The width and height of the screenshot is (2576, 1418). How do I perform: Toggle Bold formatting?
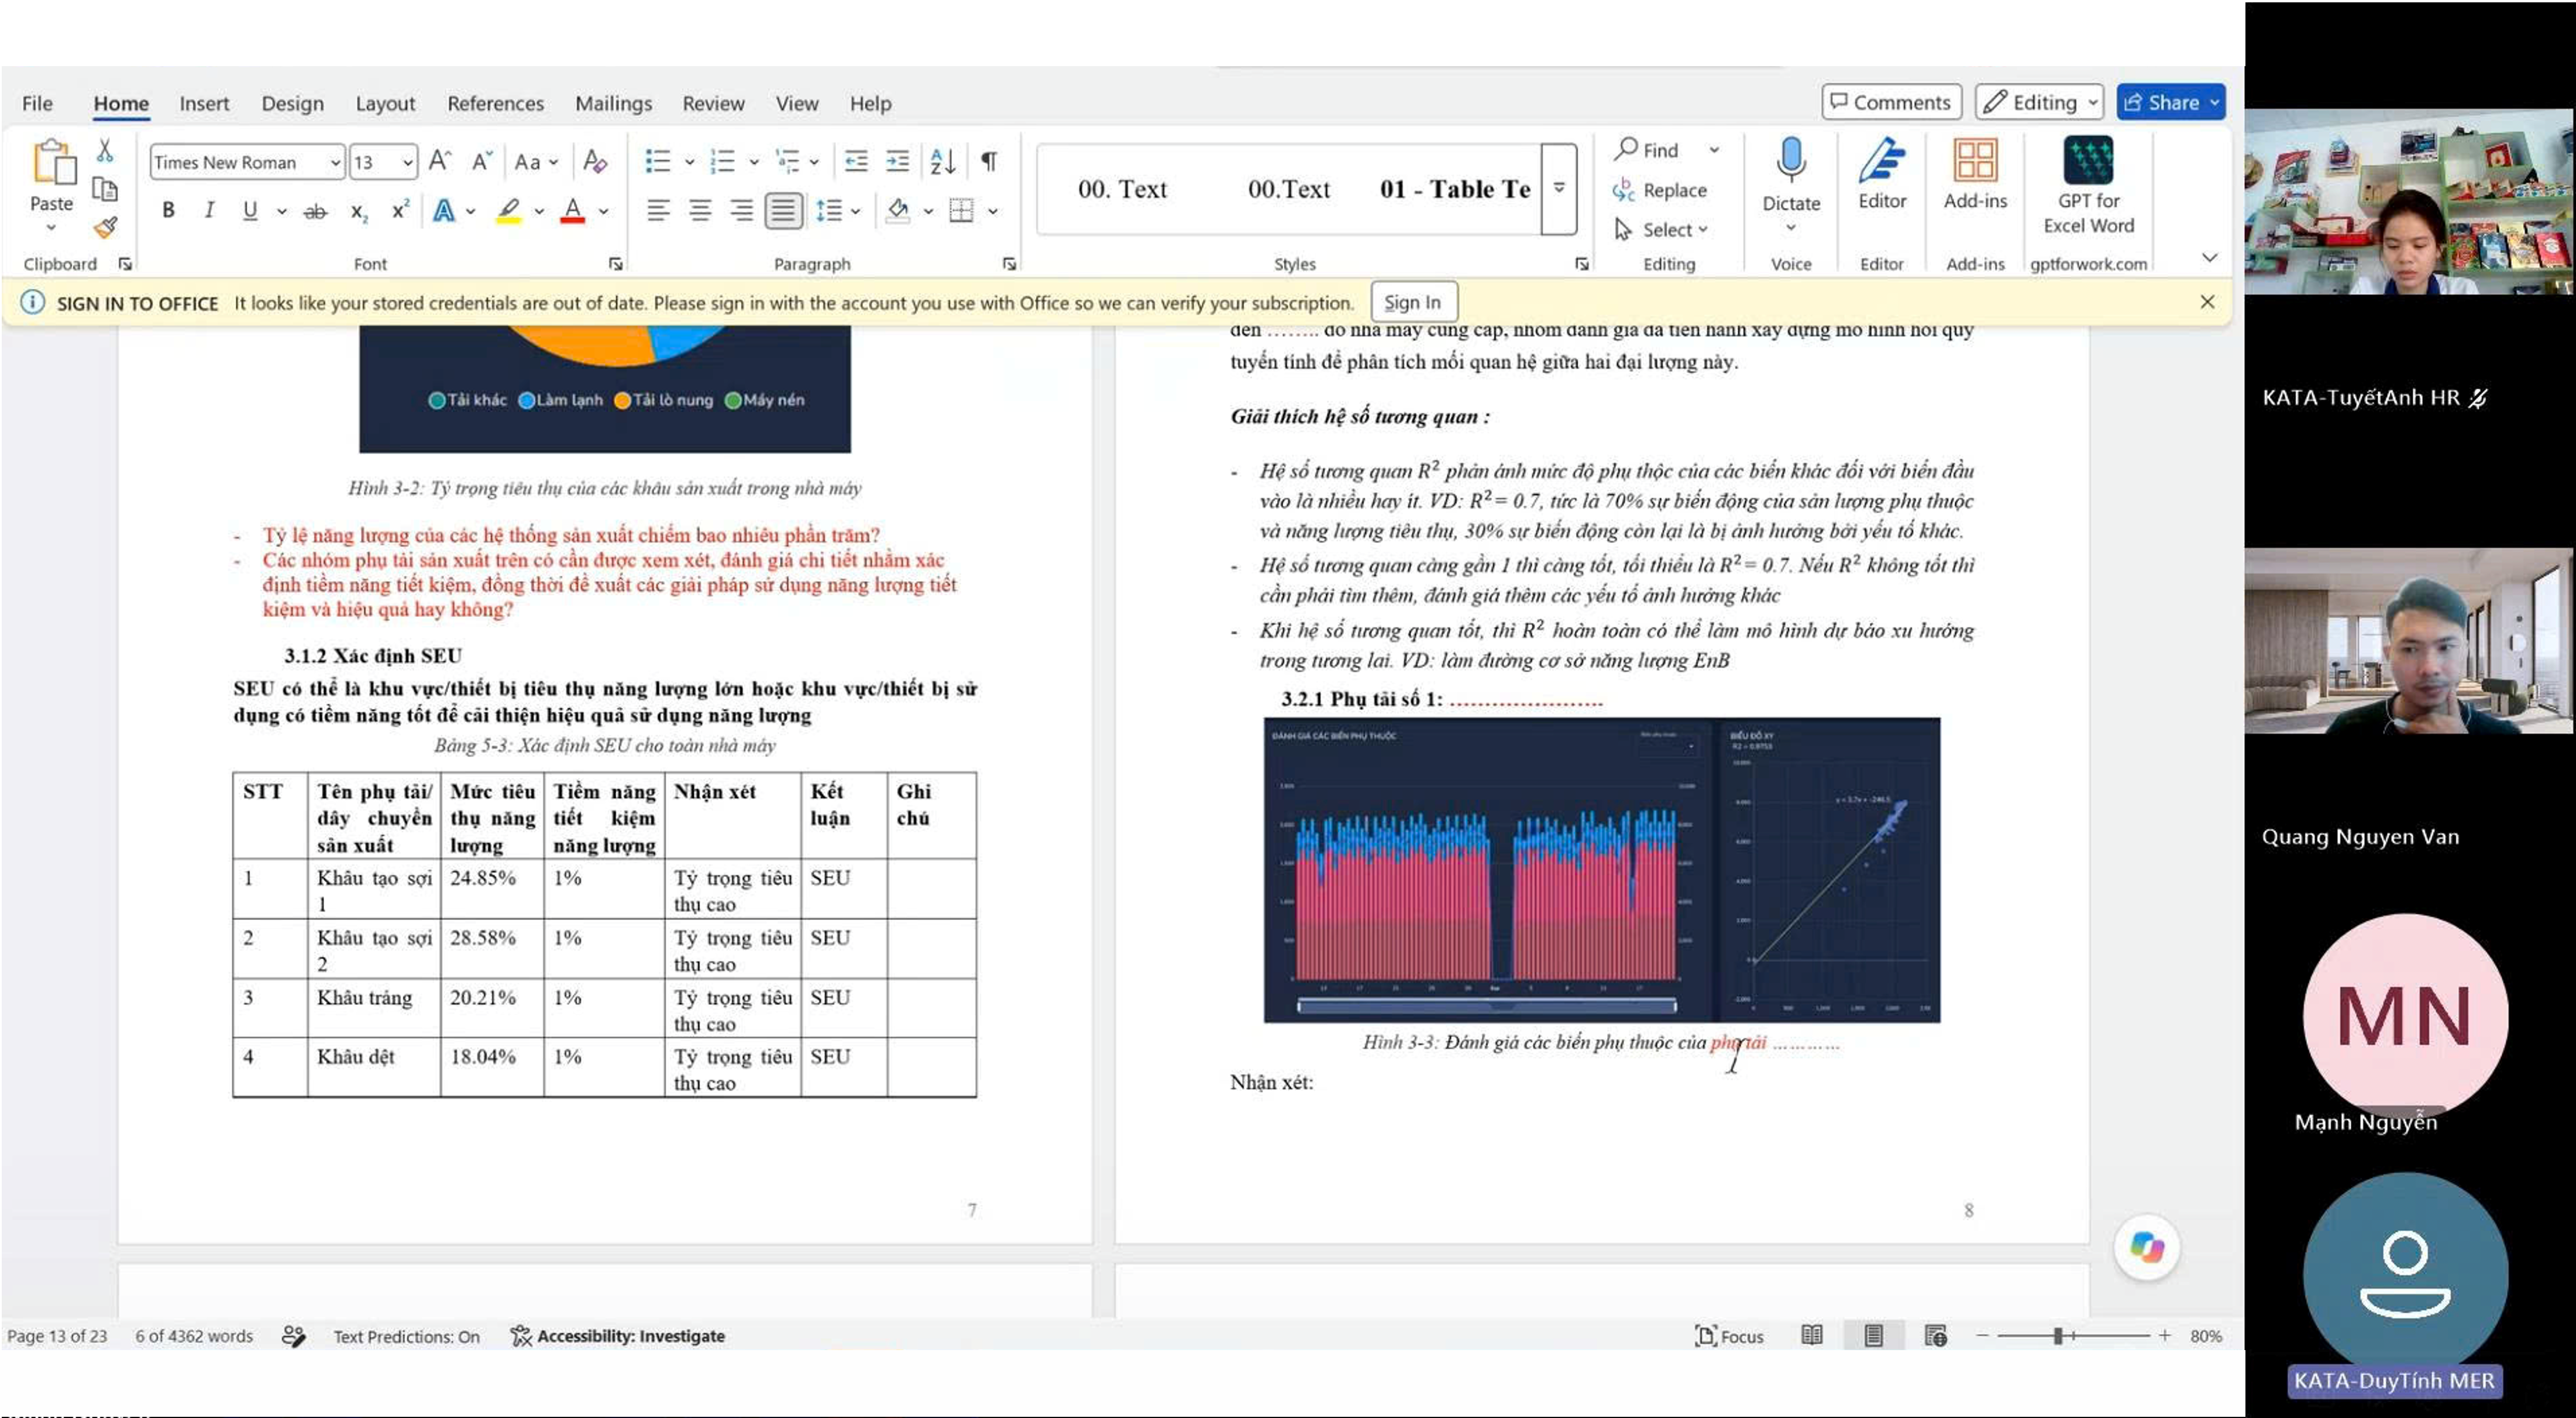pos(168,210)
